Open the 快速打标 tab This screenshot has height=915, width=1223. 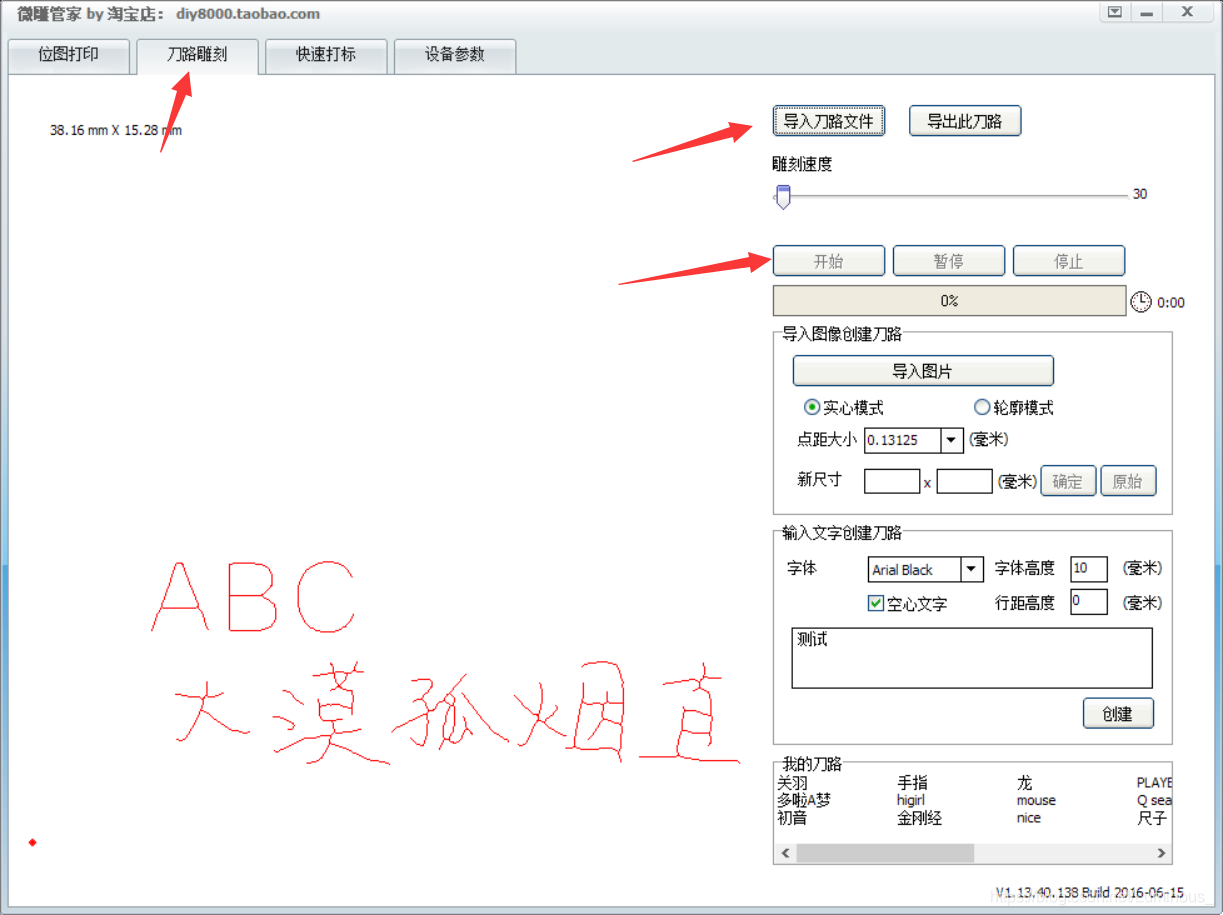(x=326, y=56)
